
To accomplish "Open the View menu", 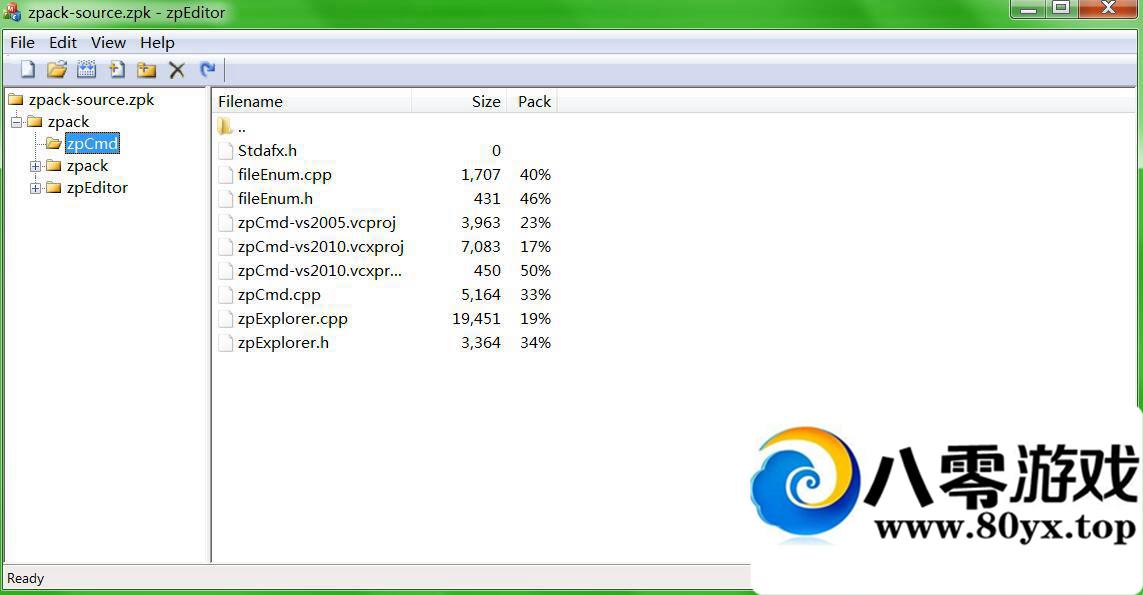I will point(108,42).
